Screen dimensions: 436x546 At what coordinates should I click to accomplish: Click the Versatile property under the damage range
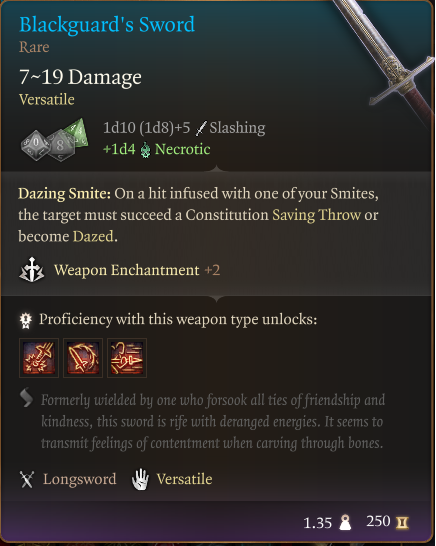47,100
